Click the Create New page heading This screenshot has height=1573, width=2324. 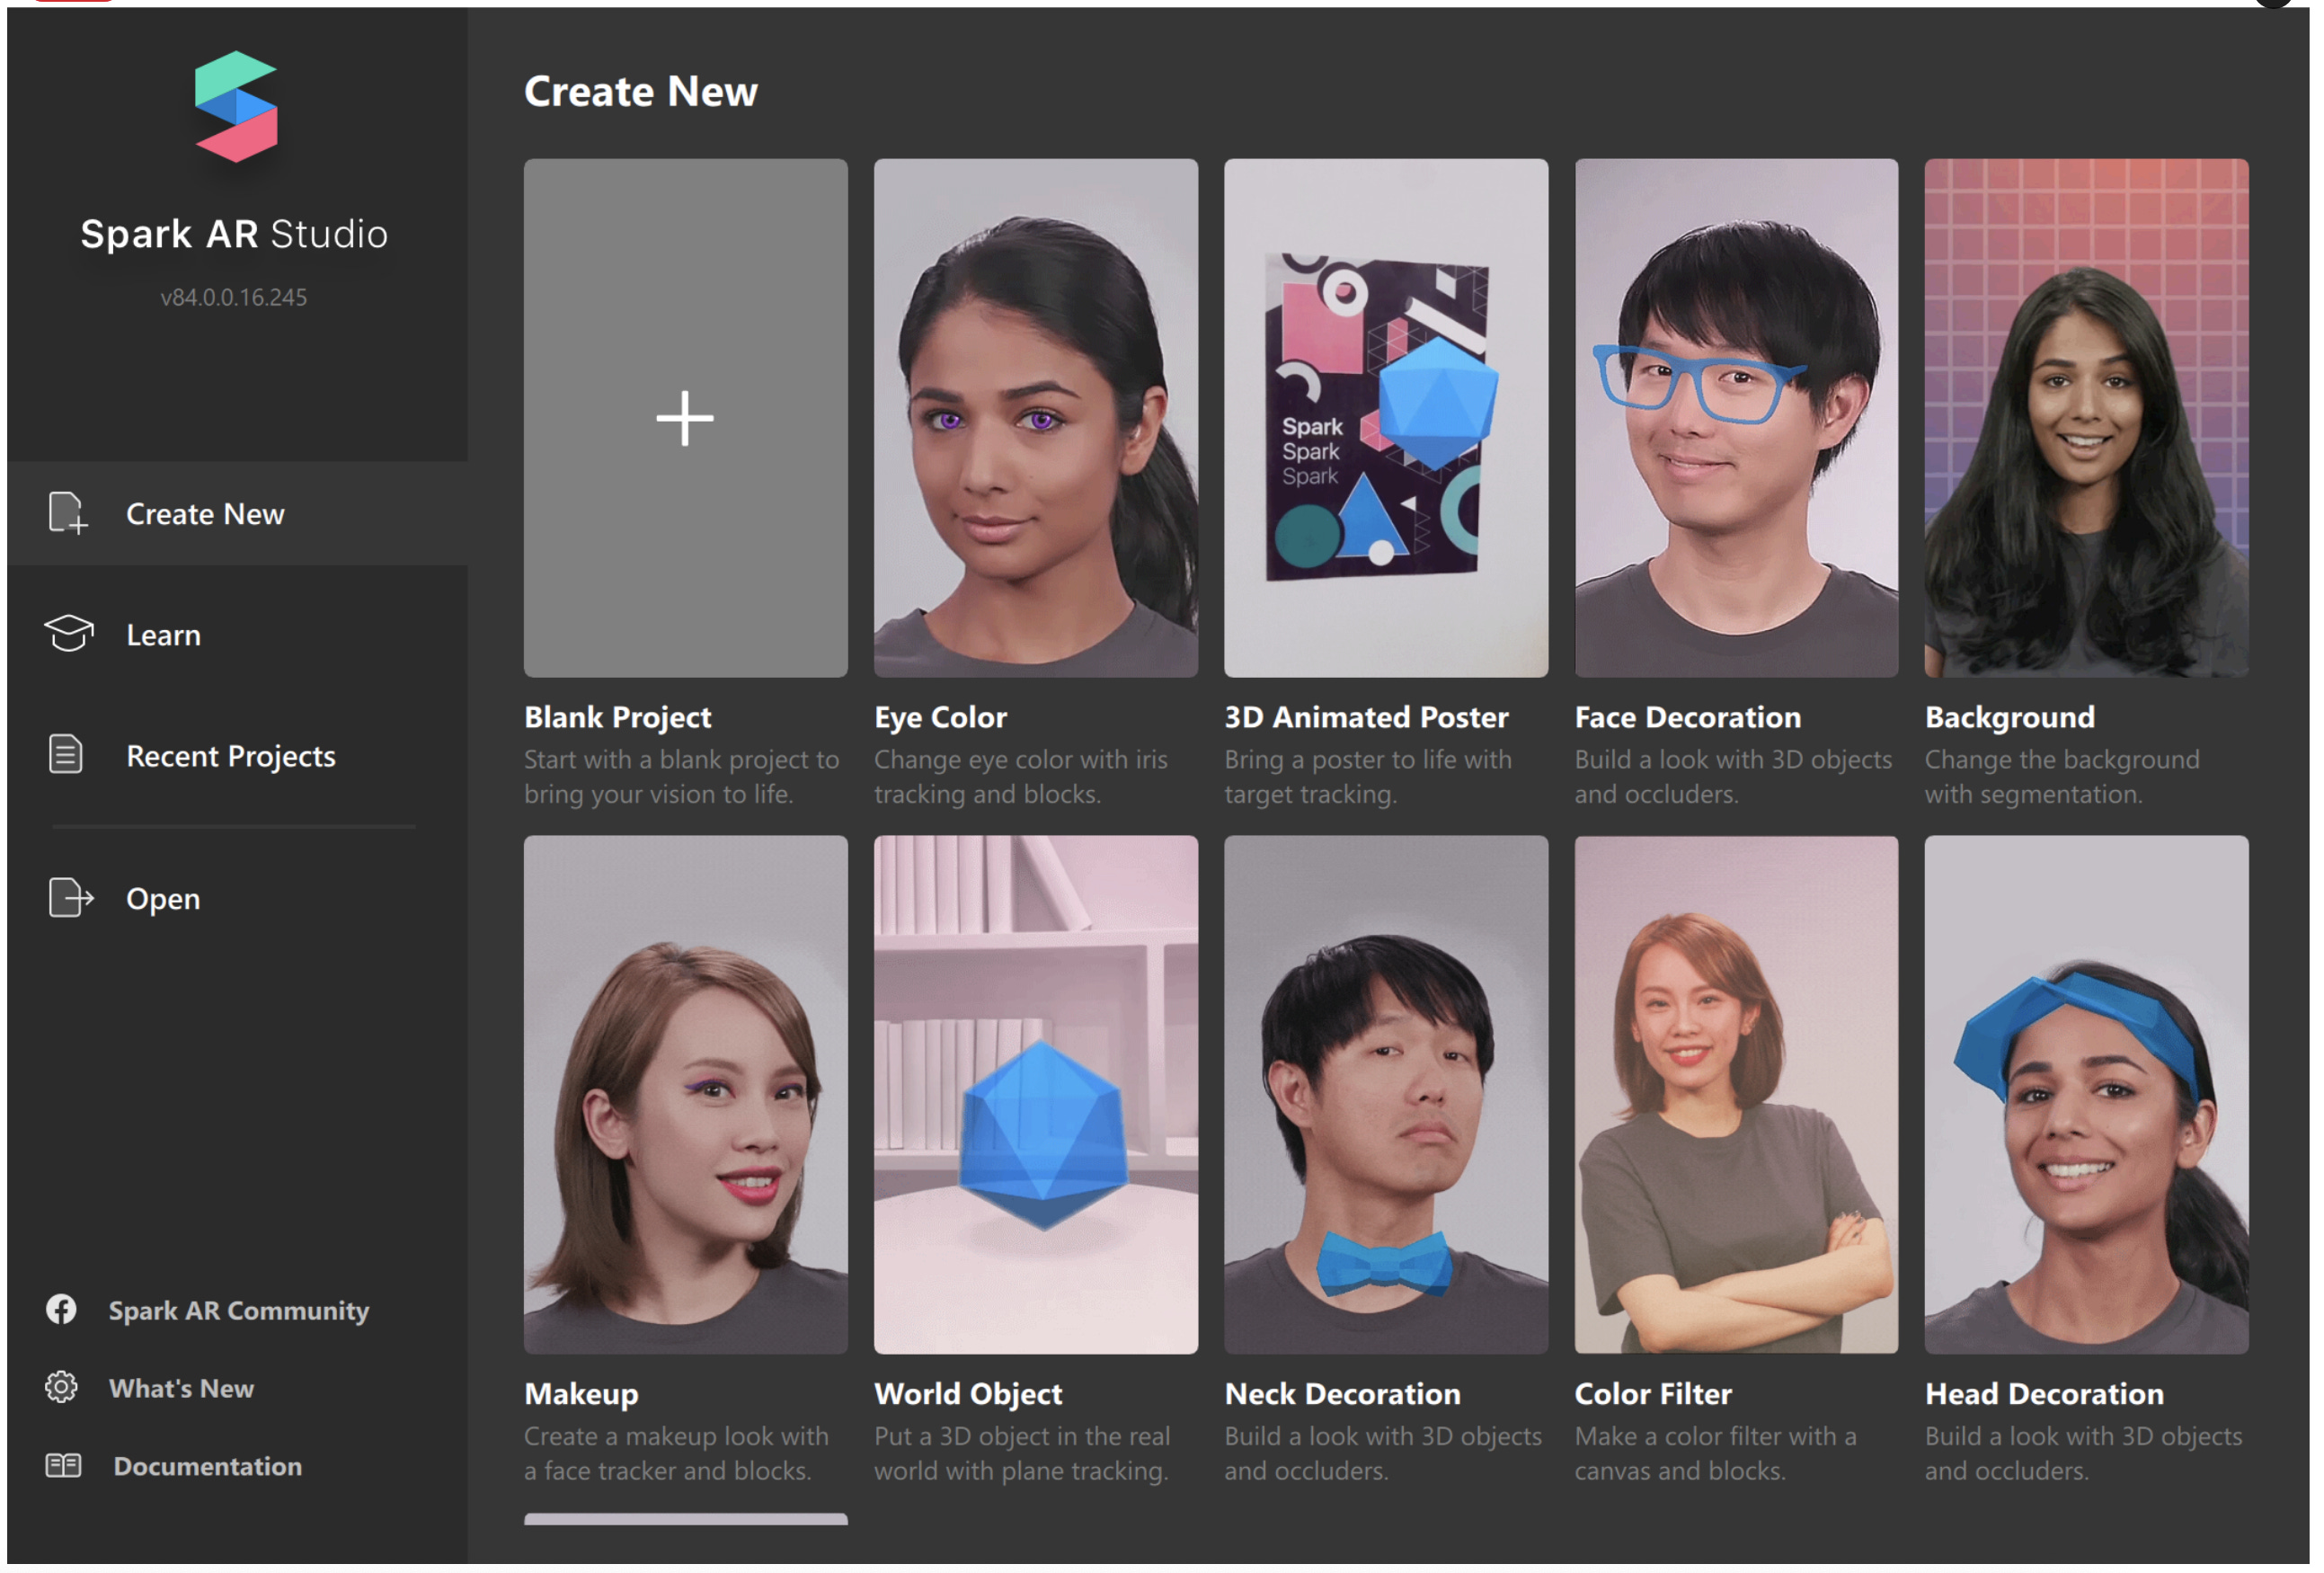tap(641, 92)
